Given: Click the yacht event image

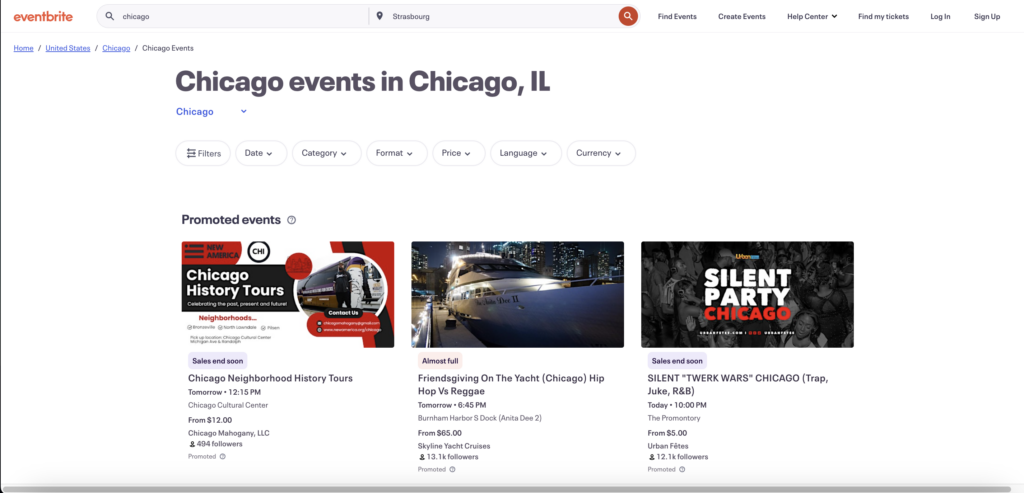Looking at the screenshot, I should click(518, 294).
